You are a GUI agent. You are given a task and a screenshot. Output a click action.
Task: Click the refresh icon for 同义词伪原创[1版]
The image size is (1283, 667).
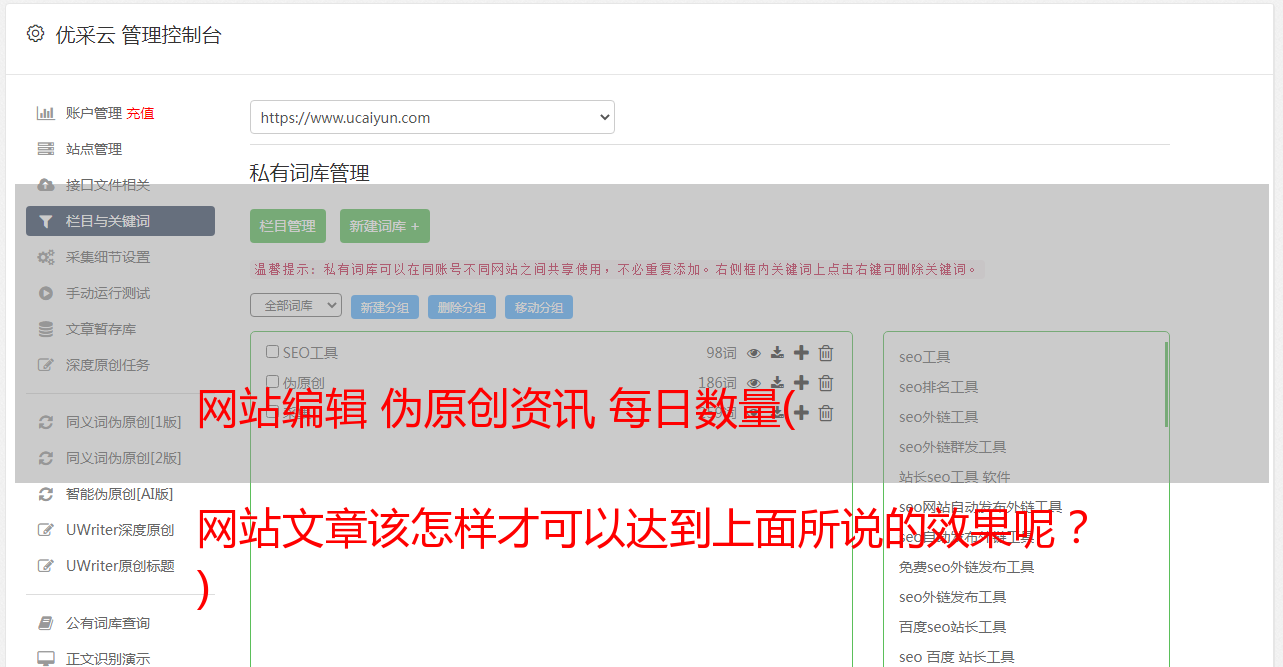45,422
